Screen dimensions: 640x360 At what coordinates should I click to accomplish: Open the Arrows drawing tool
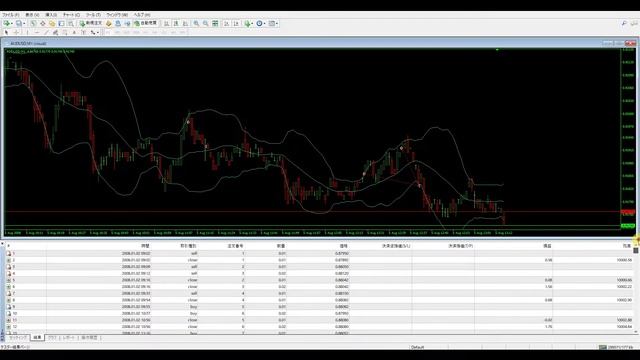pos(93,32)
